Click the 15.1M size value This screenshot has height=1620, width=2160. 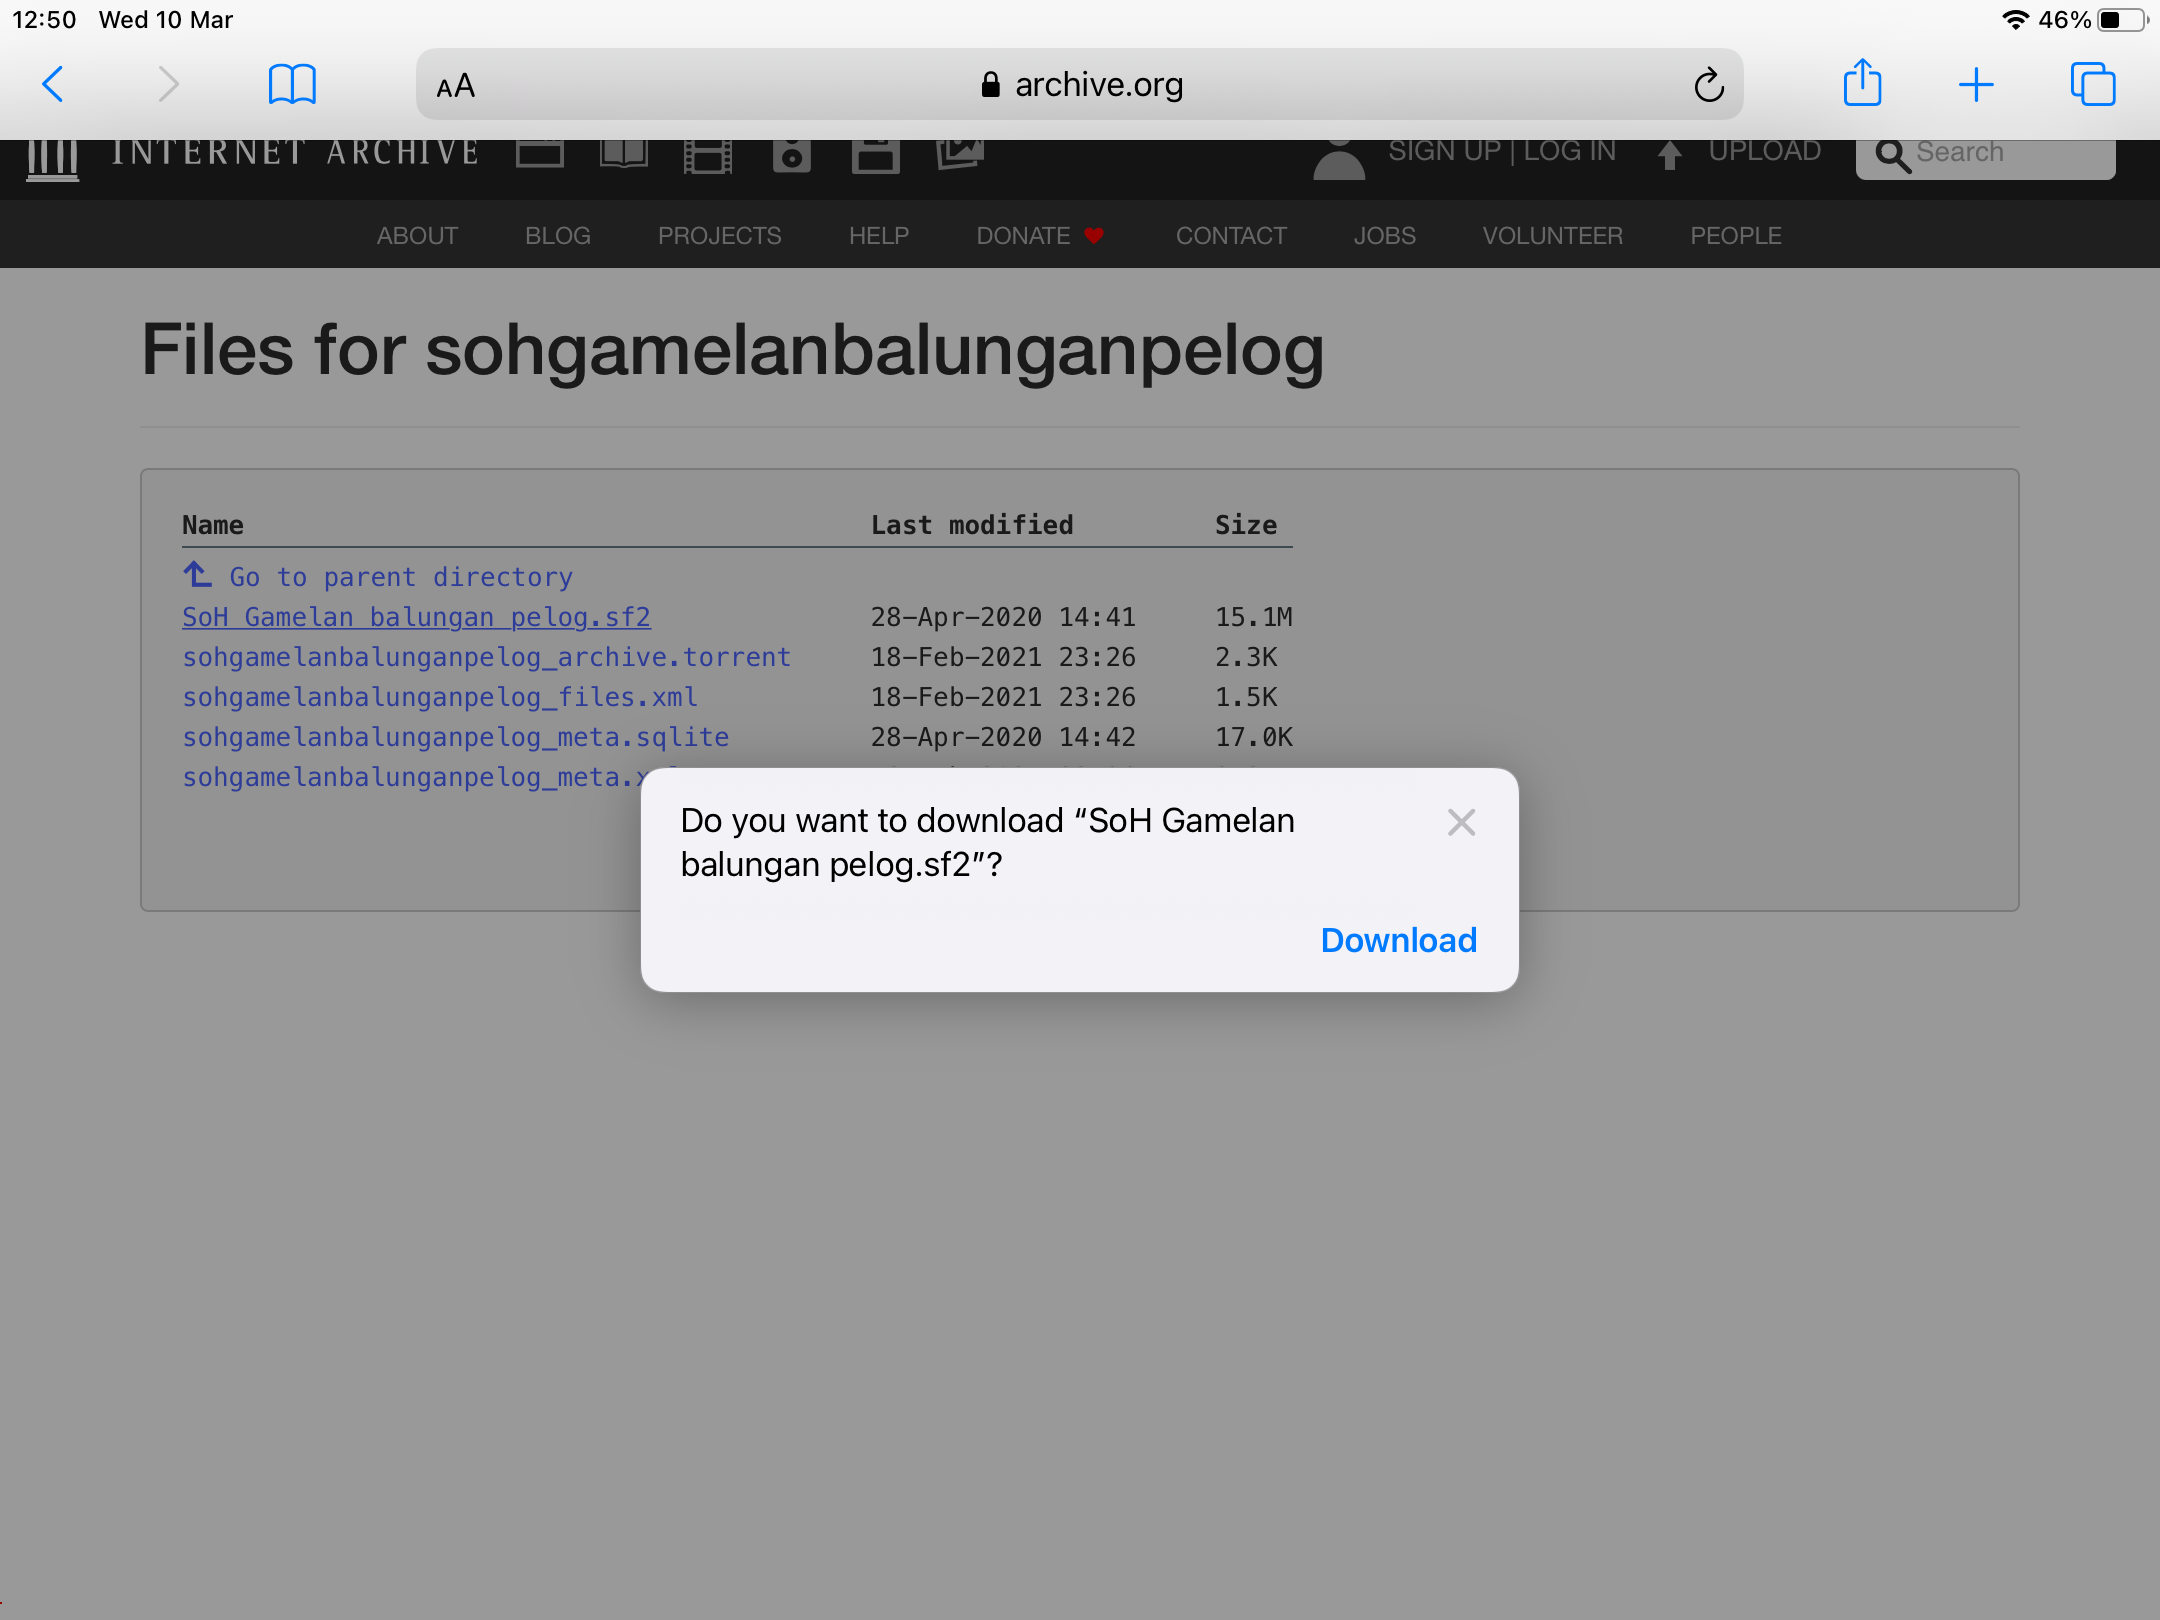click(1254, 617)
